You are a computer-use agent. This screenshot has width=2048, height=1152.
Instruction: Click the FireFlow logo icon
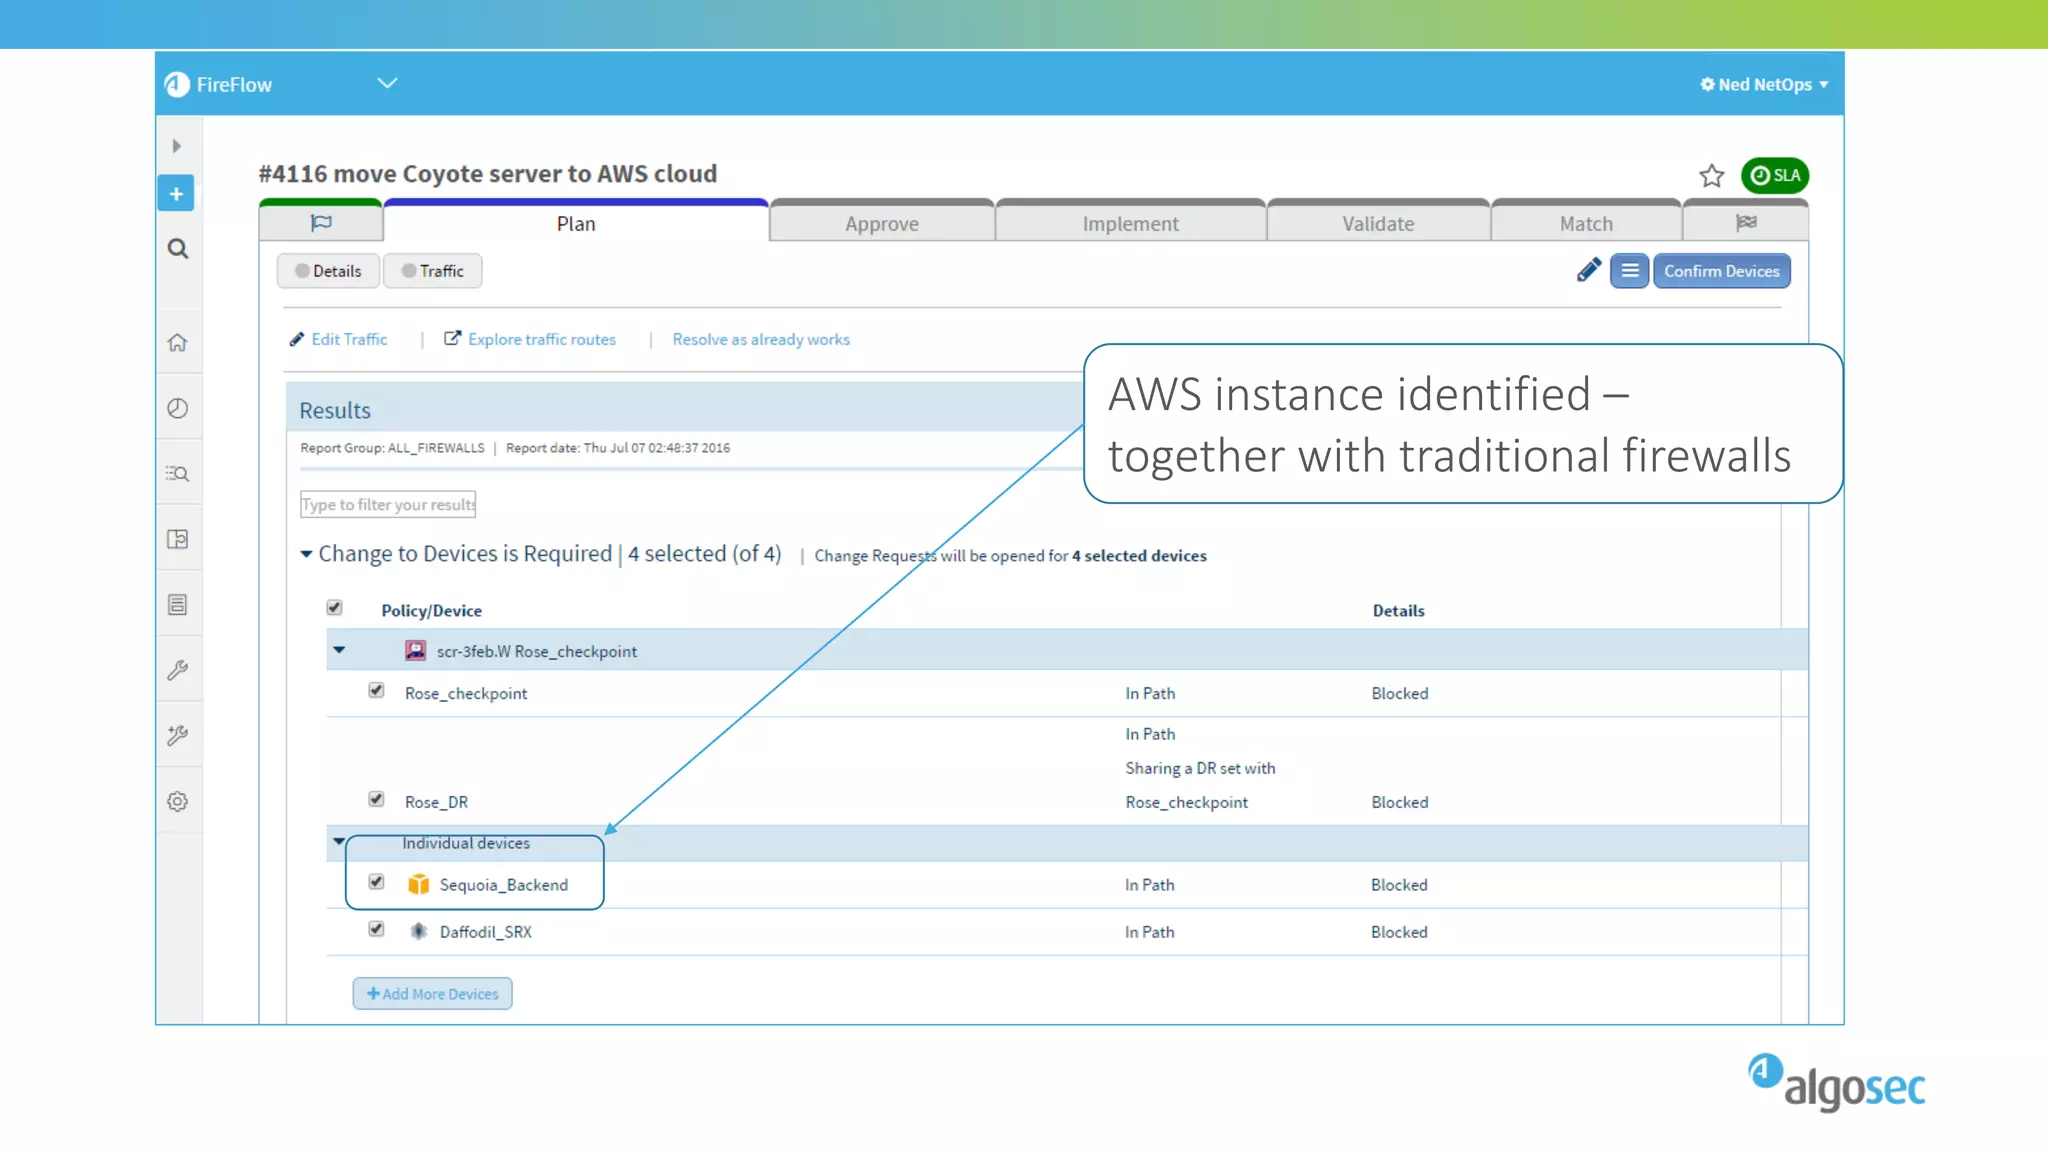pos(177,85)
